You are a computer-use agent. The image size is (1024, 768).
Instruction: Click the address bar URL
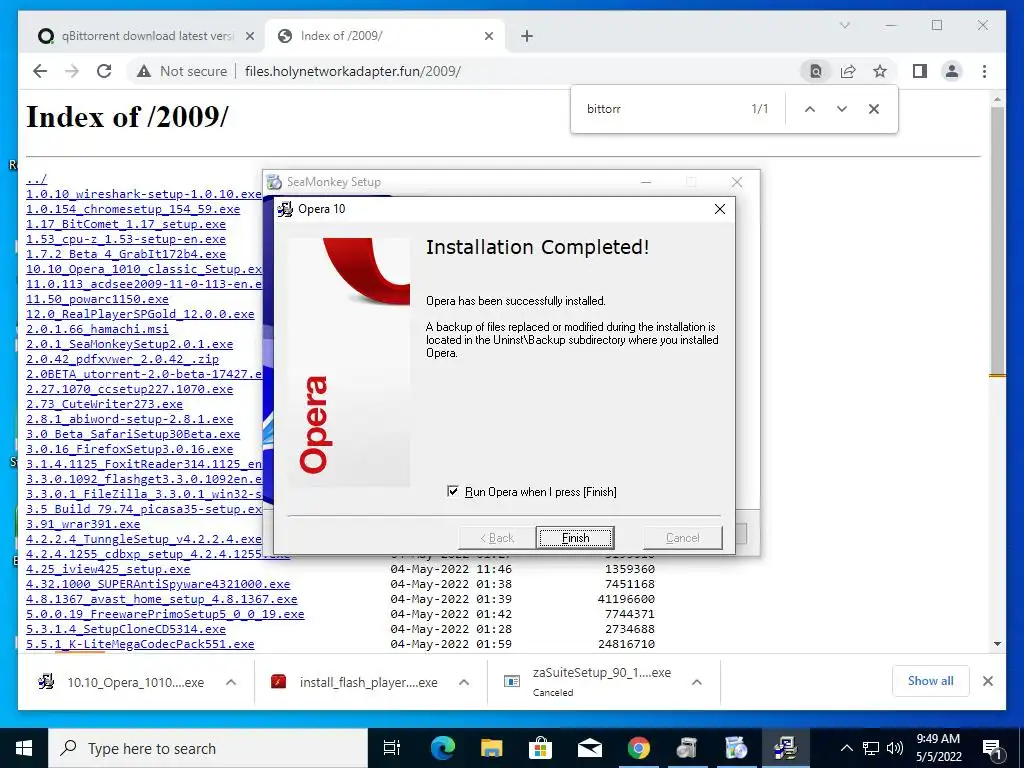point(353,71)
